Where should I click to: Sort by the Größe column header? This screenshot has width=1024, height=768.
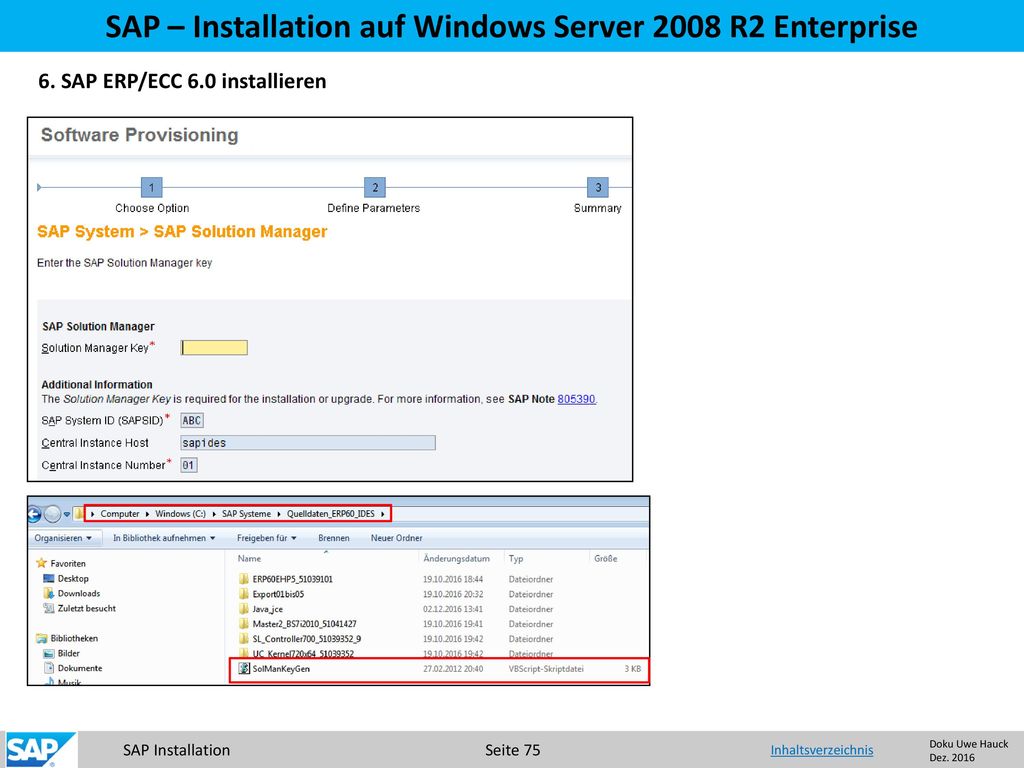(605, 558)
